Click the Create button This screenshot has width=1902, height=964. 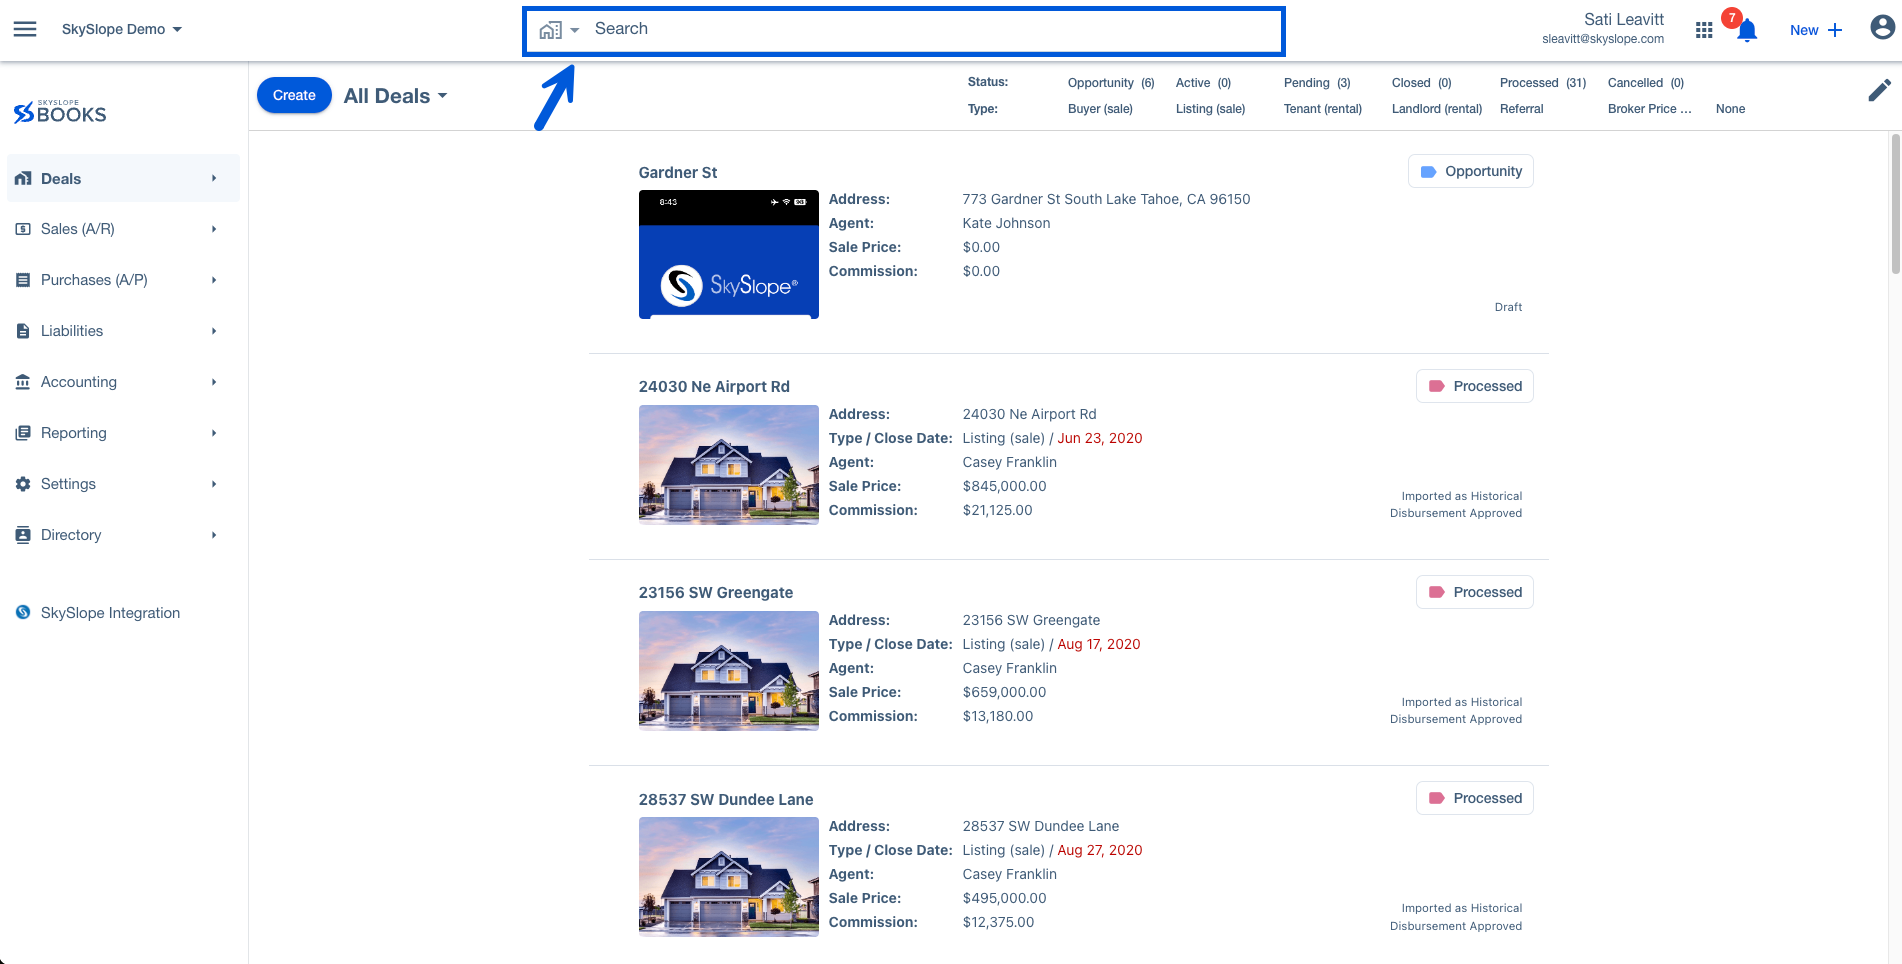(x=294, y=95)
